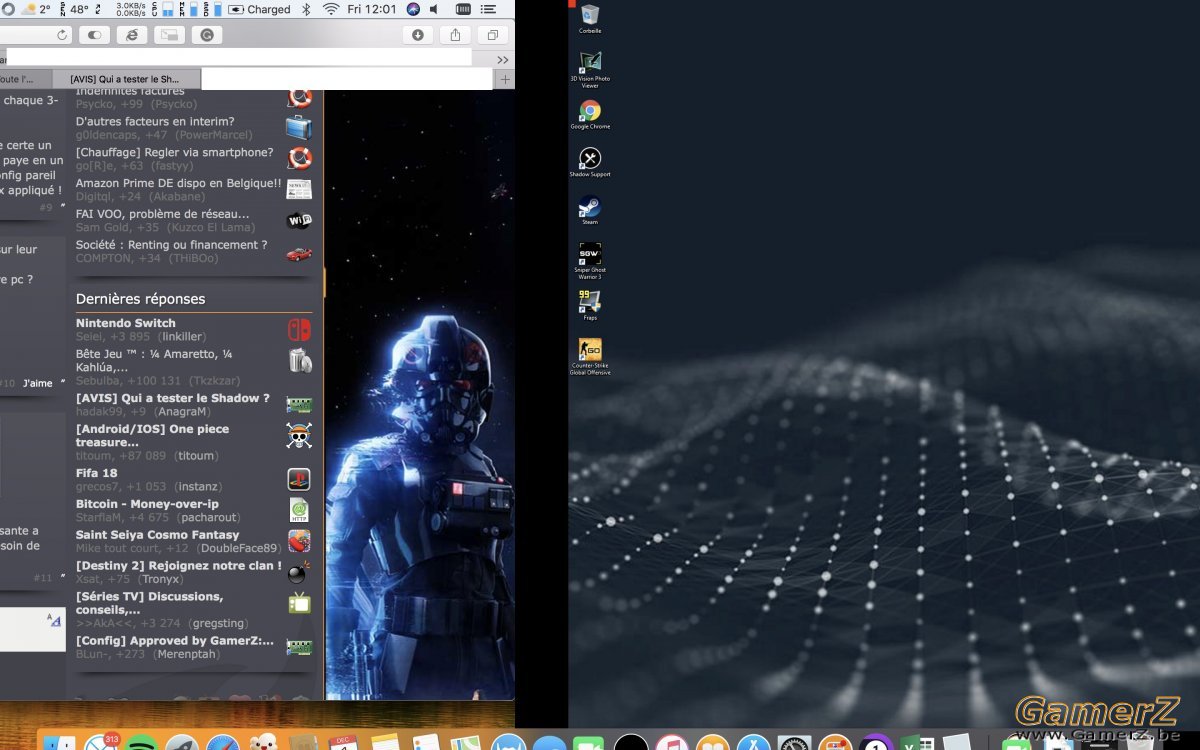Open '[Destiny 2] Rejoignez notre clan !' topic
This screenshot has width=1200, height=750.
pyautogui.click(x=179, y=566)
